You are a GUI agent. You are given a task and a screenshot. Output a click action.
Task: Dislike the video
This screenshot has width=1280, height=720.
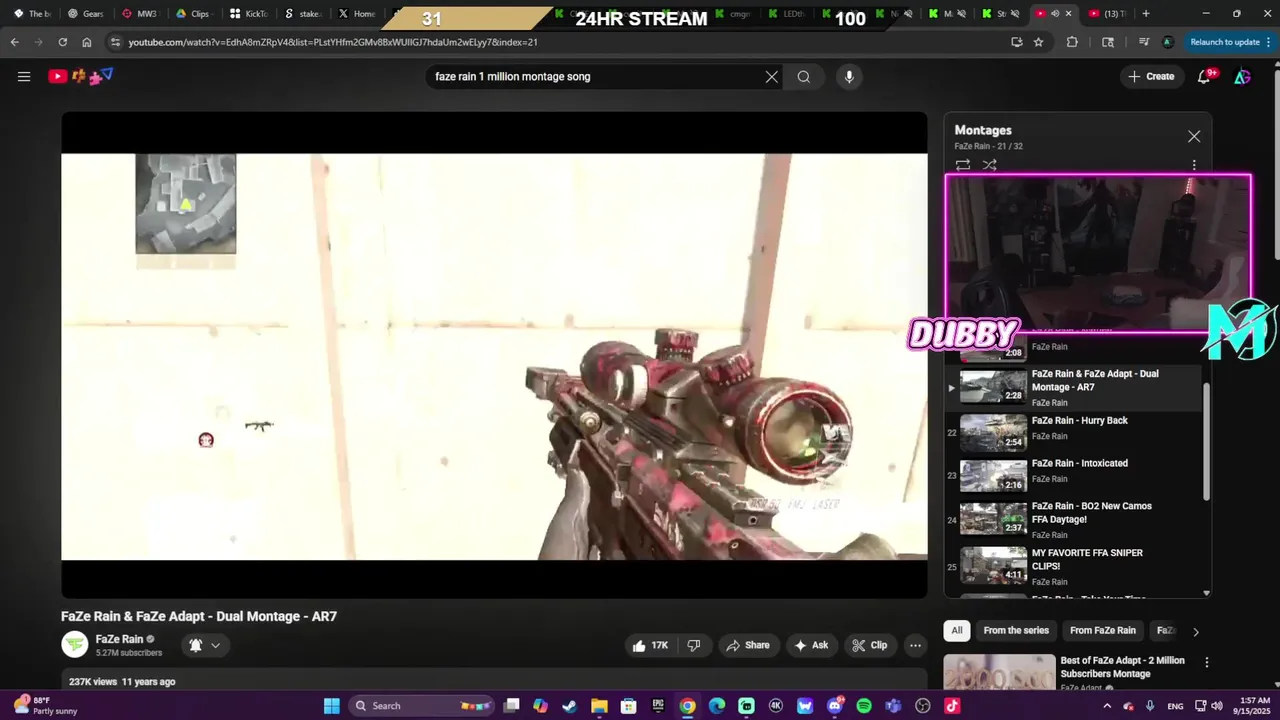[694, 645]
